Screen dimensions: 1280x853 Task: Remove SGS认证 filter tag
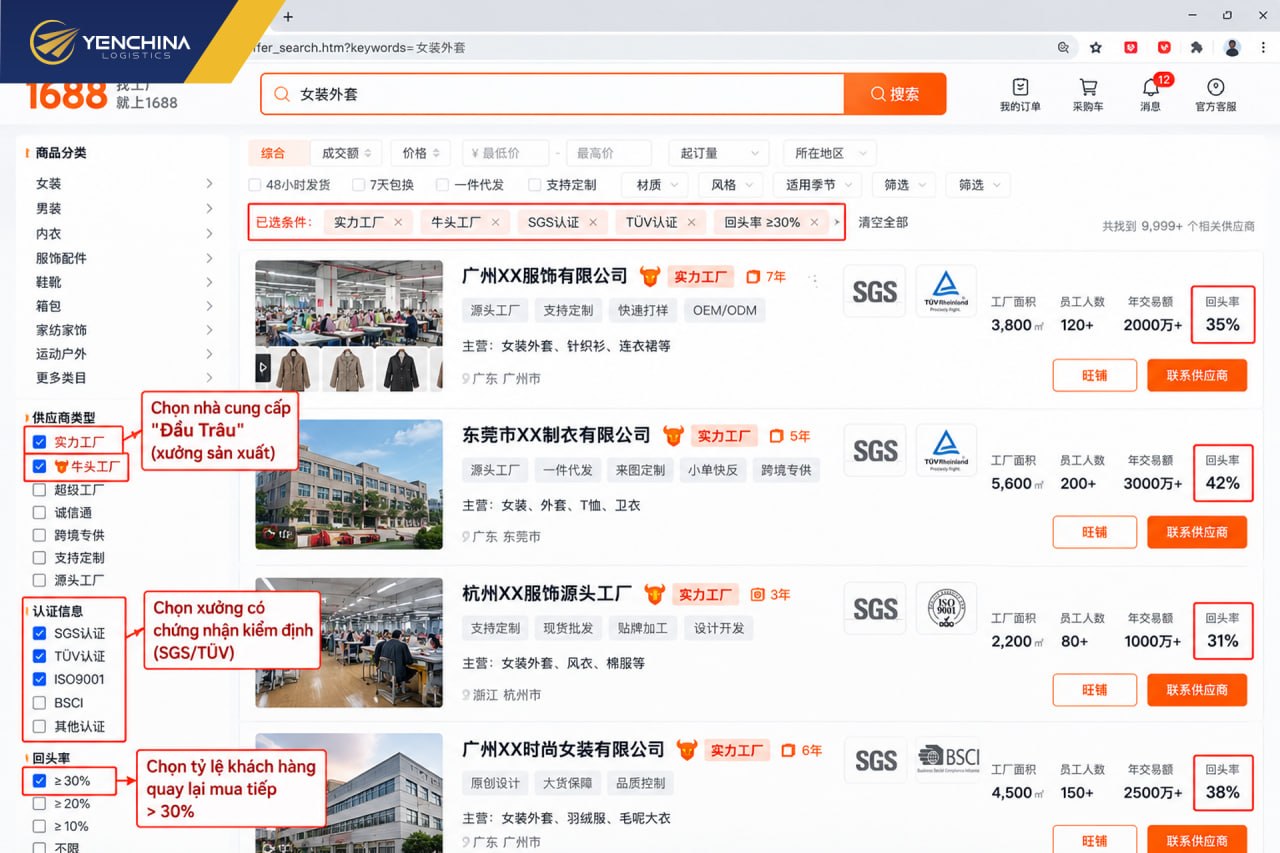coord(593,222)
